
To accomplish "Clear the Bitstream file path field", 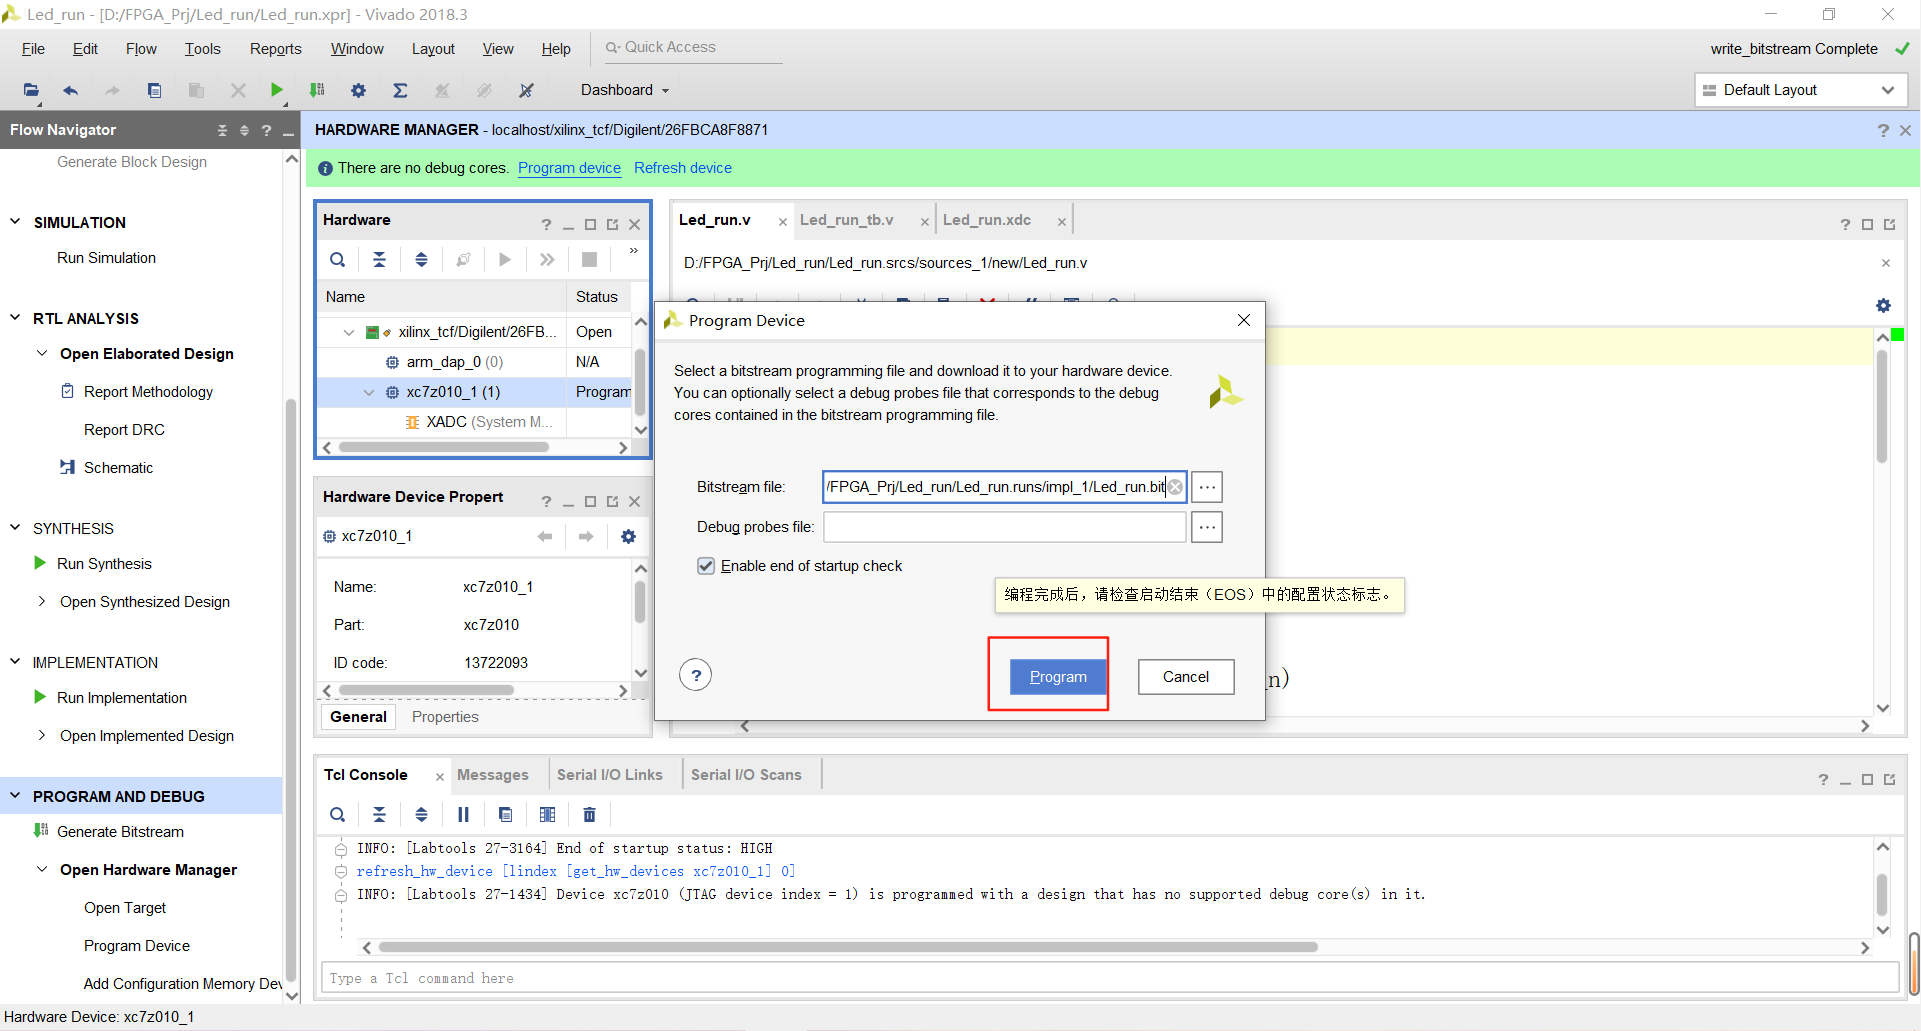I will pos(1175,487).
